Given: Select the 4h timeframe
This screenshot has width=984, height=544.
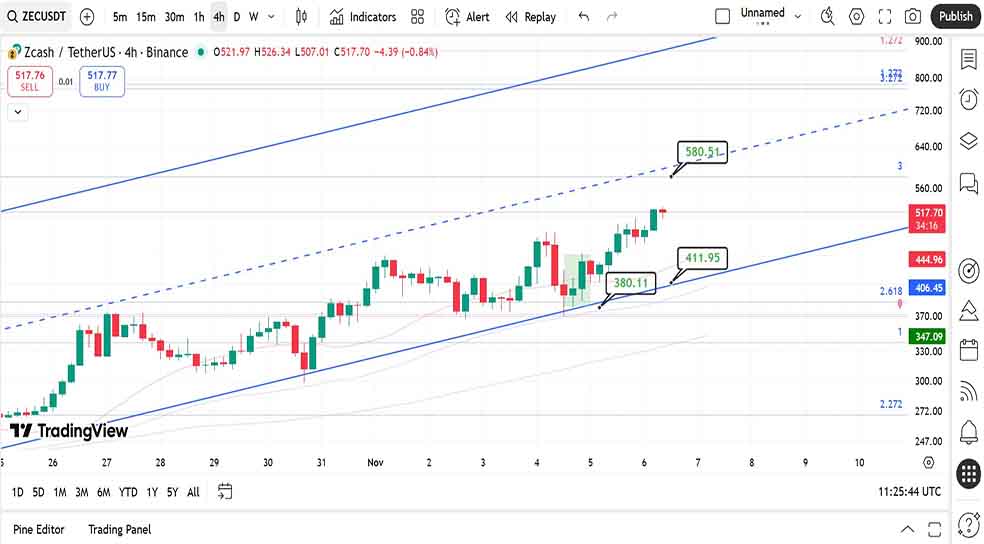Looking at the screenshot, I should coord(218,17).
